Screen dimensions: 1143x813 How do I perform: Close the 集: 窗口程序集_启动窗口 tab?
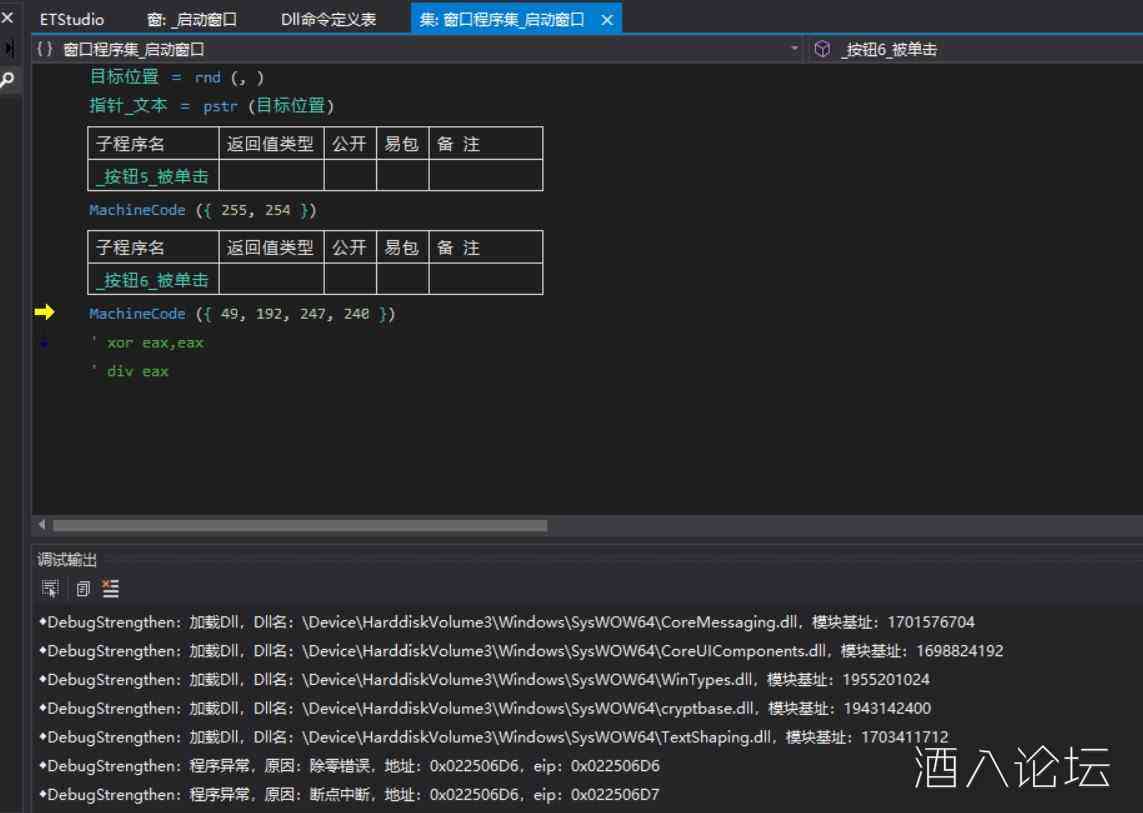pos(605,19)
